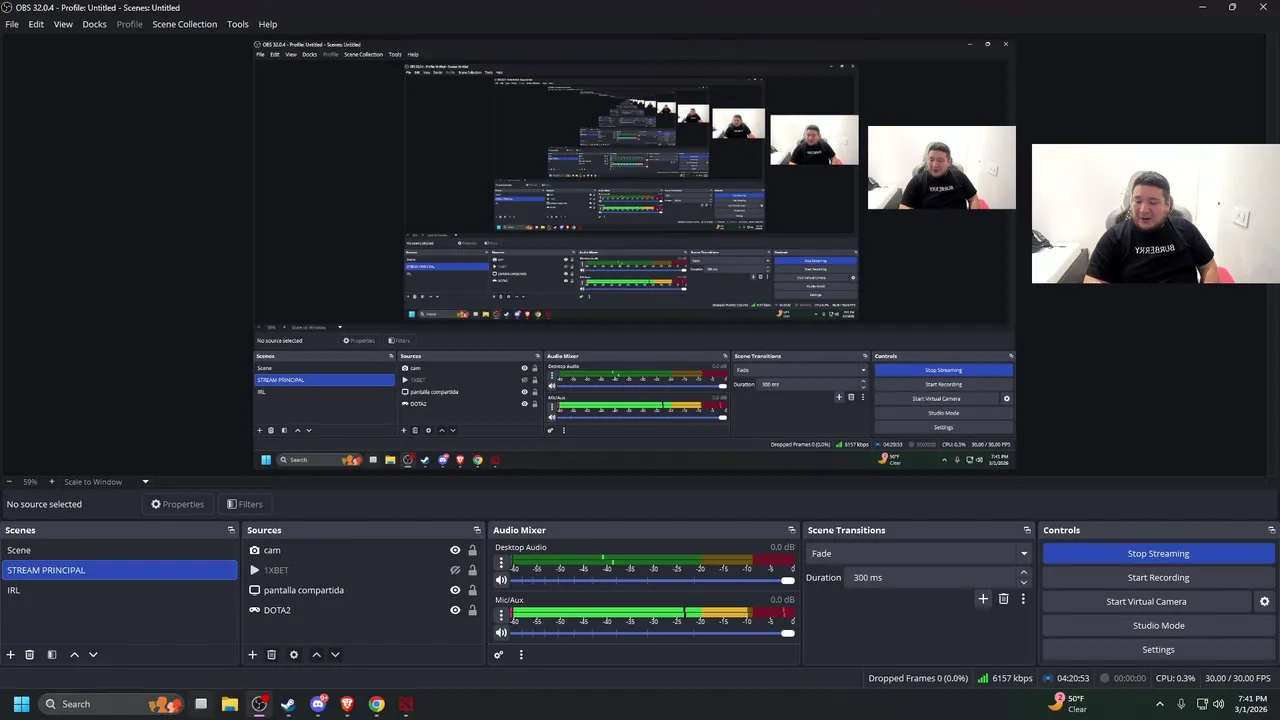Open Windows Start menu
The width and height of the screenshot is (1280, 720).
(x=21, y=704)
